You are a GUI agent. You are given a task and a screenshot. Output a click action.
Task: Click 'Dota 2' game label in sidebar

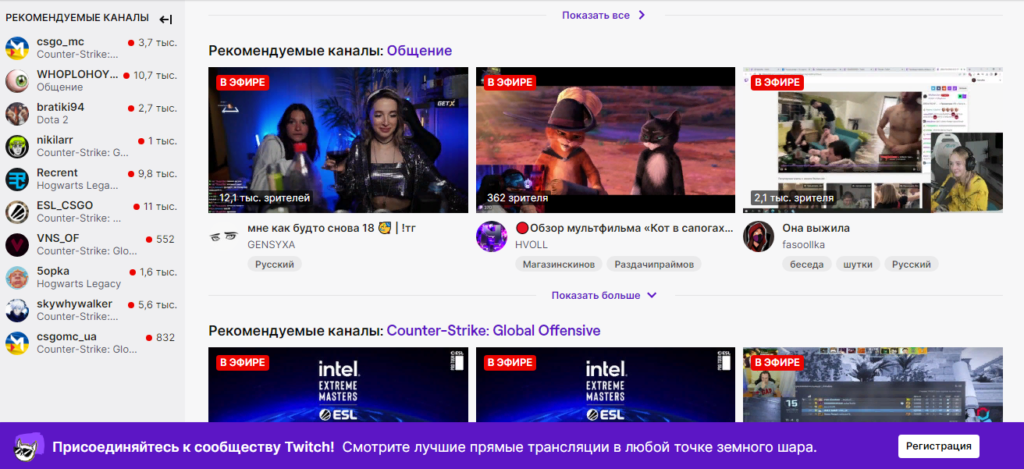[x=52, y=120]
